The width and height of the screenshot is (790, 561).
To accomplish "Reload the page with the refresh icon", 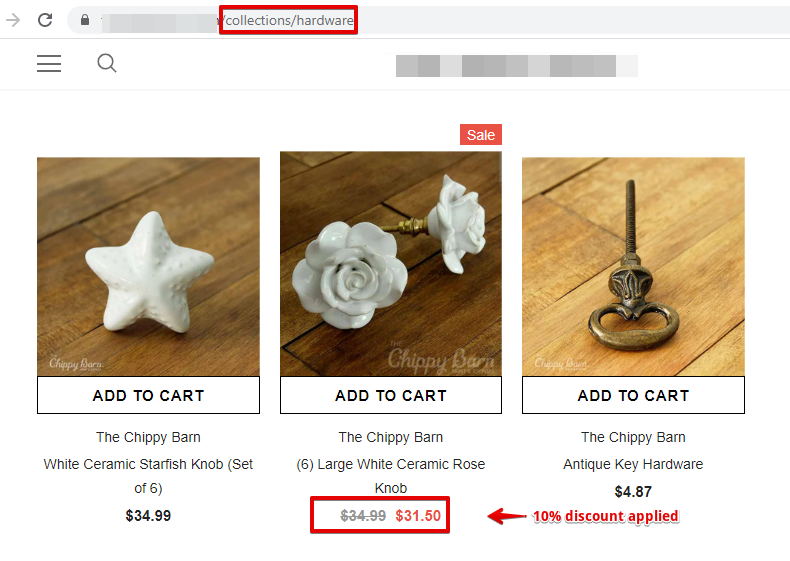I will tap(45, 20).
